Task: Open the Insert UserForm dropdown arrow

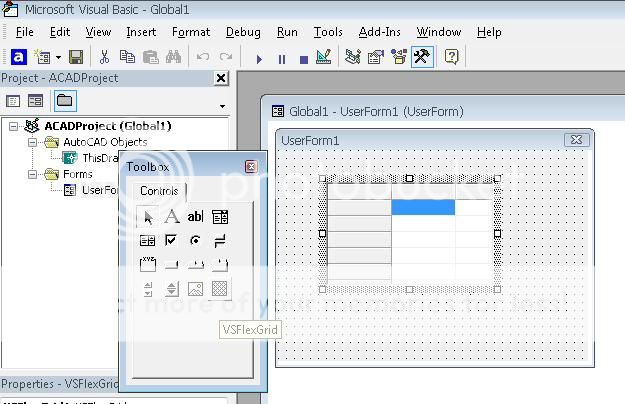Action: coord(58,57)
